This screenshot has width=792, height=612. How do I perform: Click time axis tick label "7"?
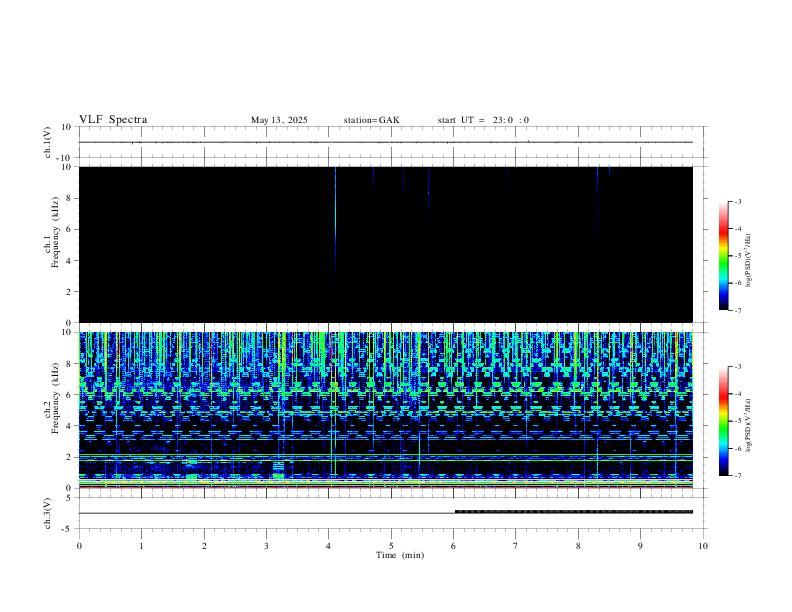516,546
